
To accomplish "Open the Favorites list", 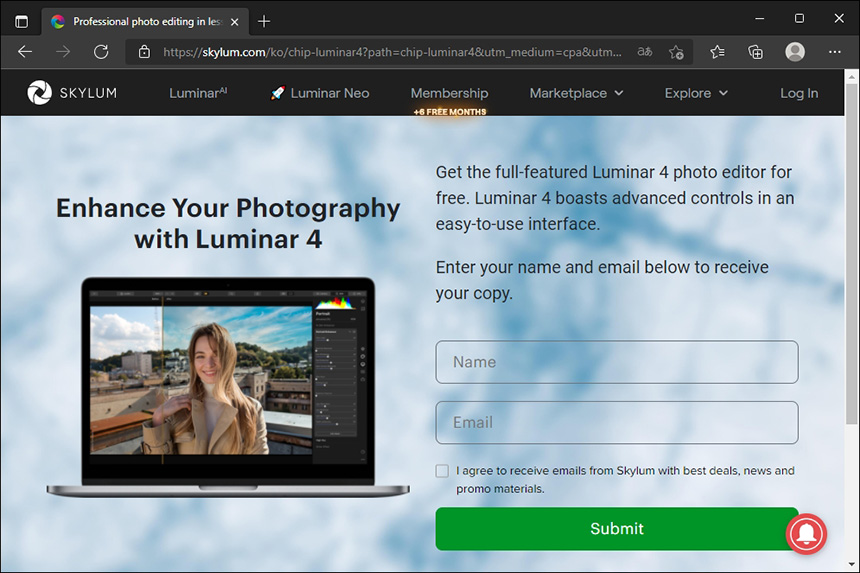I will (717, 52).
